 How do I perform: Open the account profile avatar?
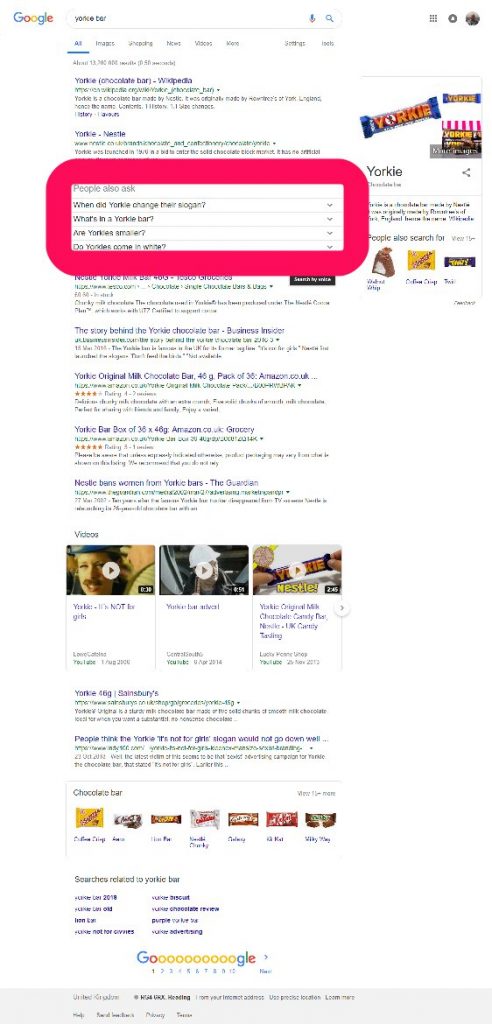[x=472, y=18]
